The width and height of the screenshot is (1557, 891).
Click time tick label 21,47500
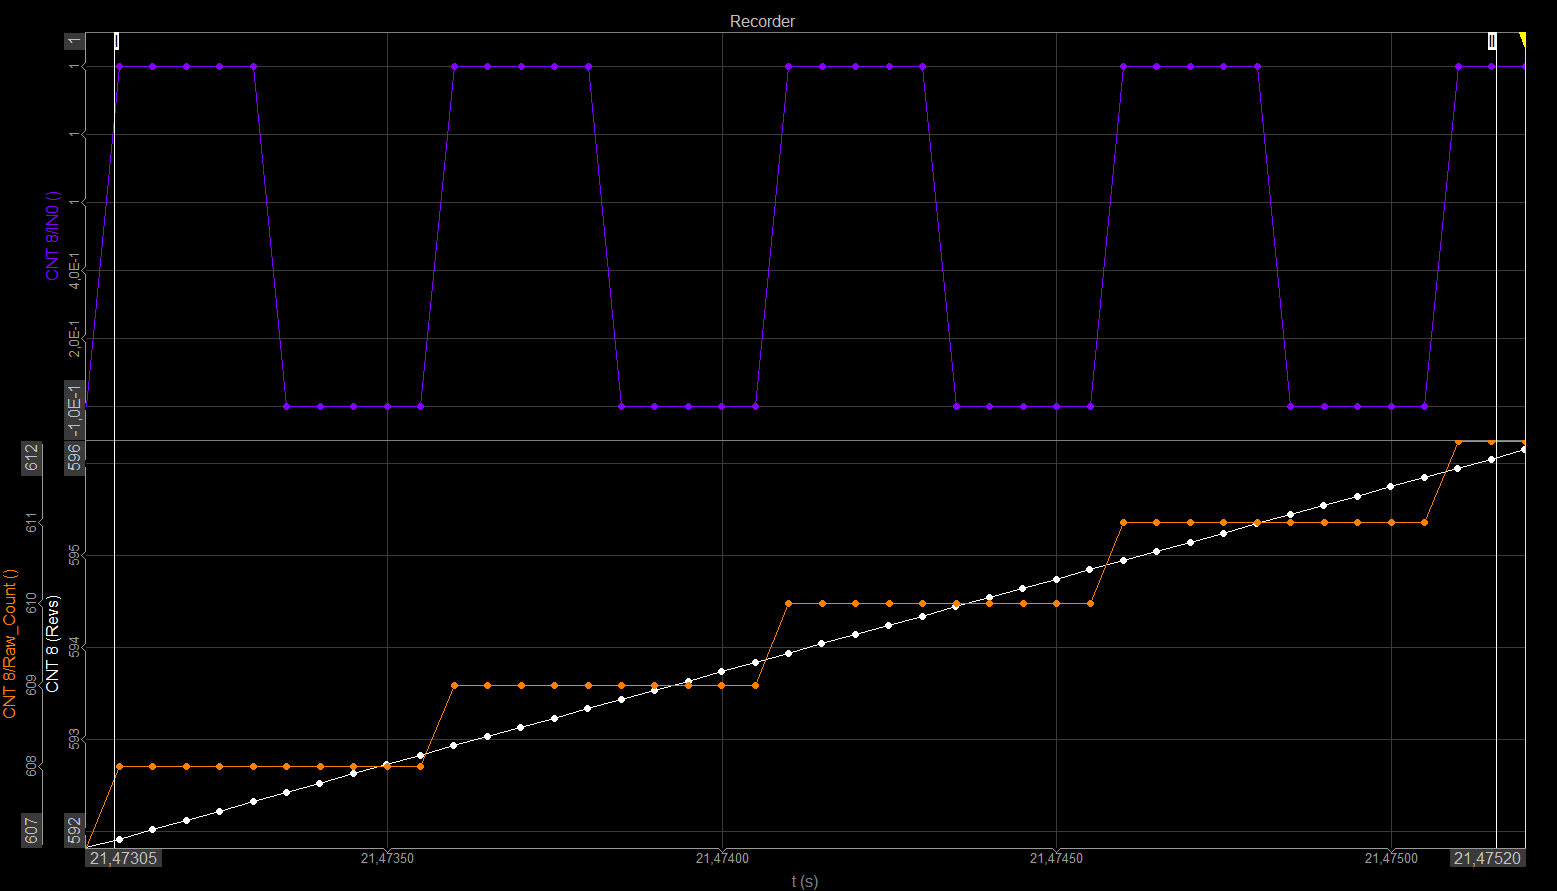coord(1392,858)
